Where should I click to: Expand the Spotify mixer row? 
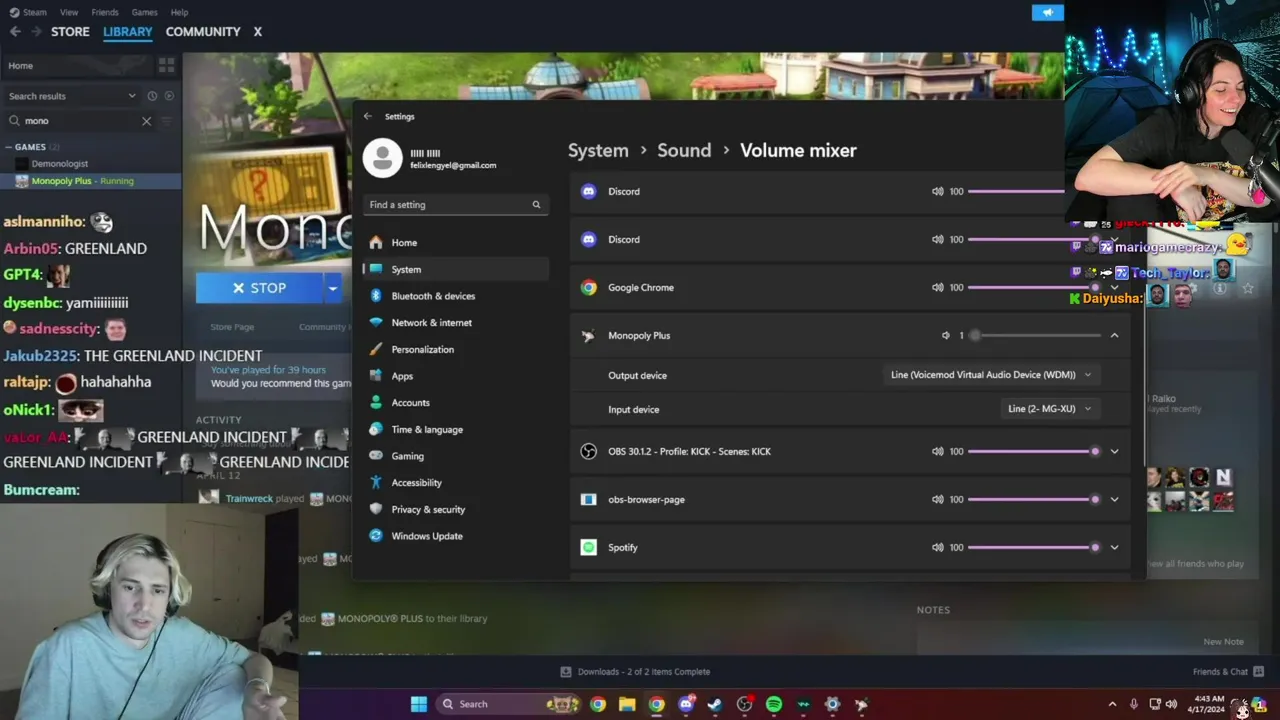tap(1114, 548)
